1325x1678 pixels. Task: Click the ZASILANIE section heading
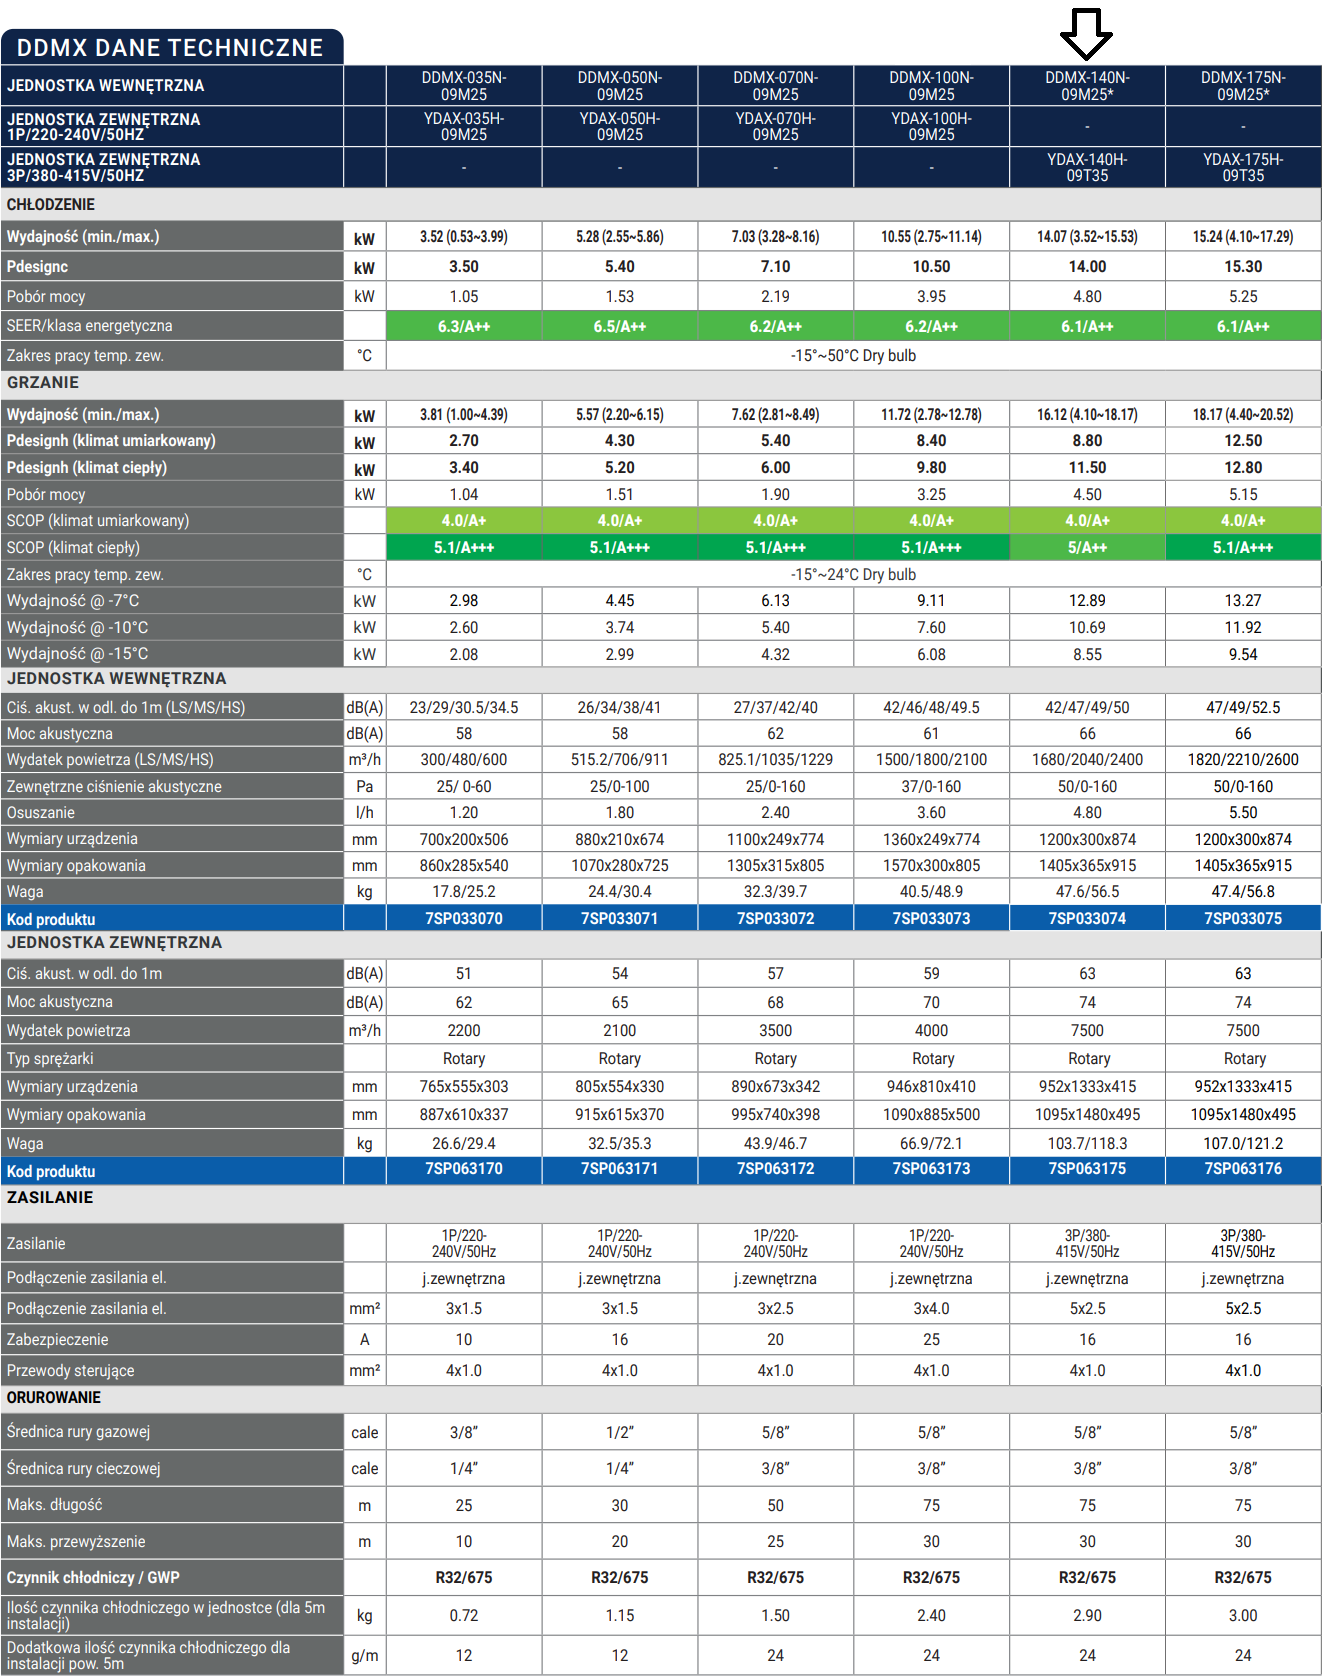[50, 1198]
